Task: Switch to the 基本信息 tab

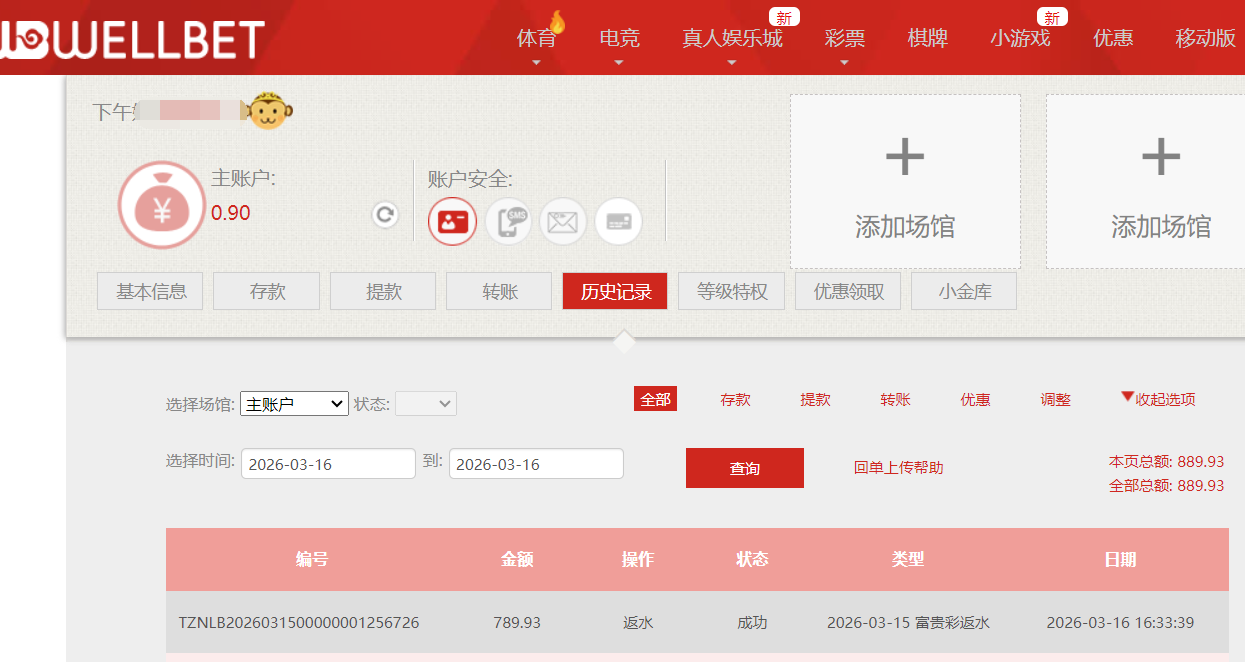Action: pyautogui.click(x=149, y=290)
